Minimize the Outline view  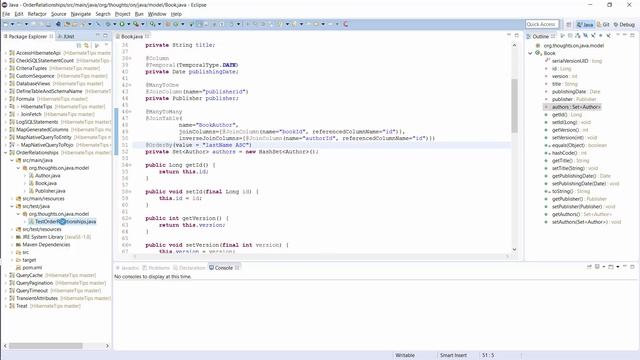coord(624,36)
